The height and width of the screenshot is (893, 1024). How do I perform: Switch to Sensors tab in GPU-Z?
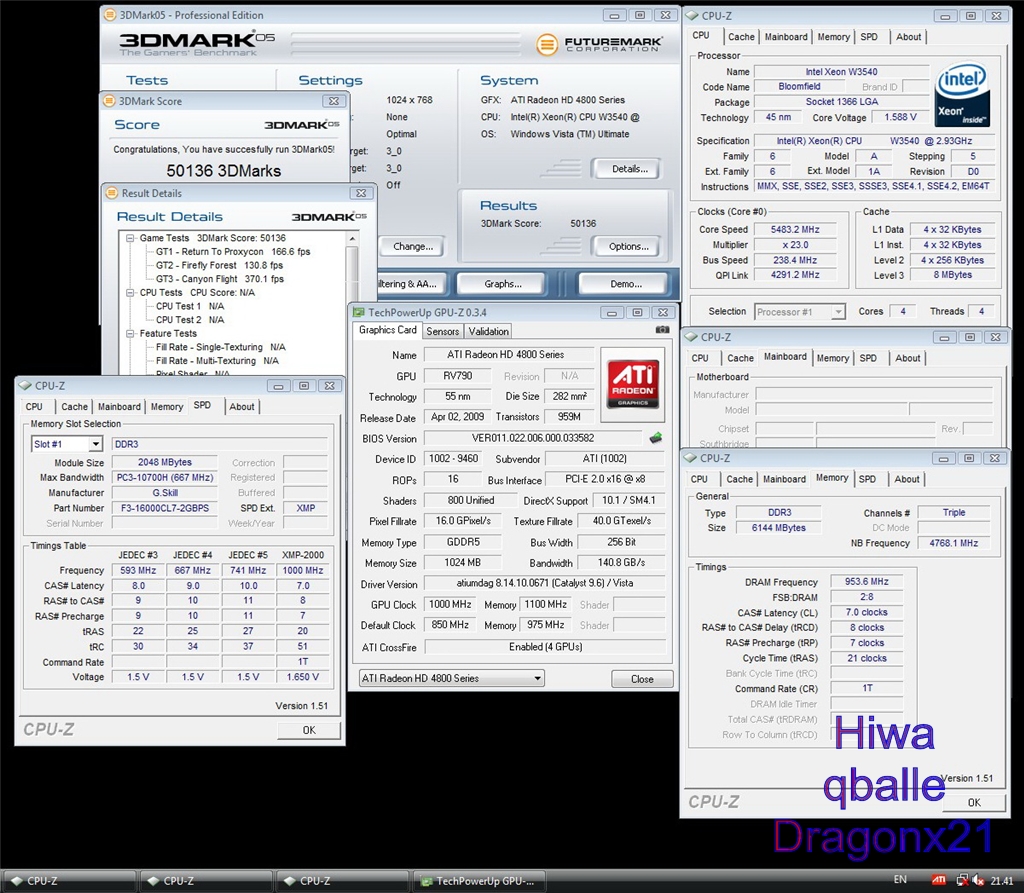coord(442,331)
